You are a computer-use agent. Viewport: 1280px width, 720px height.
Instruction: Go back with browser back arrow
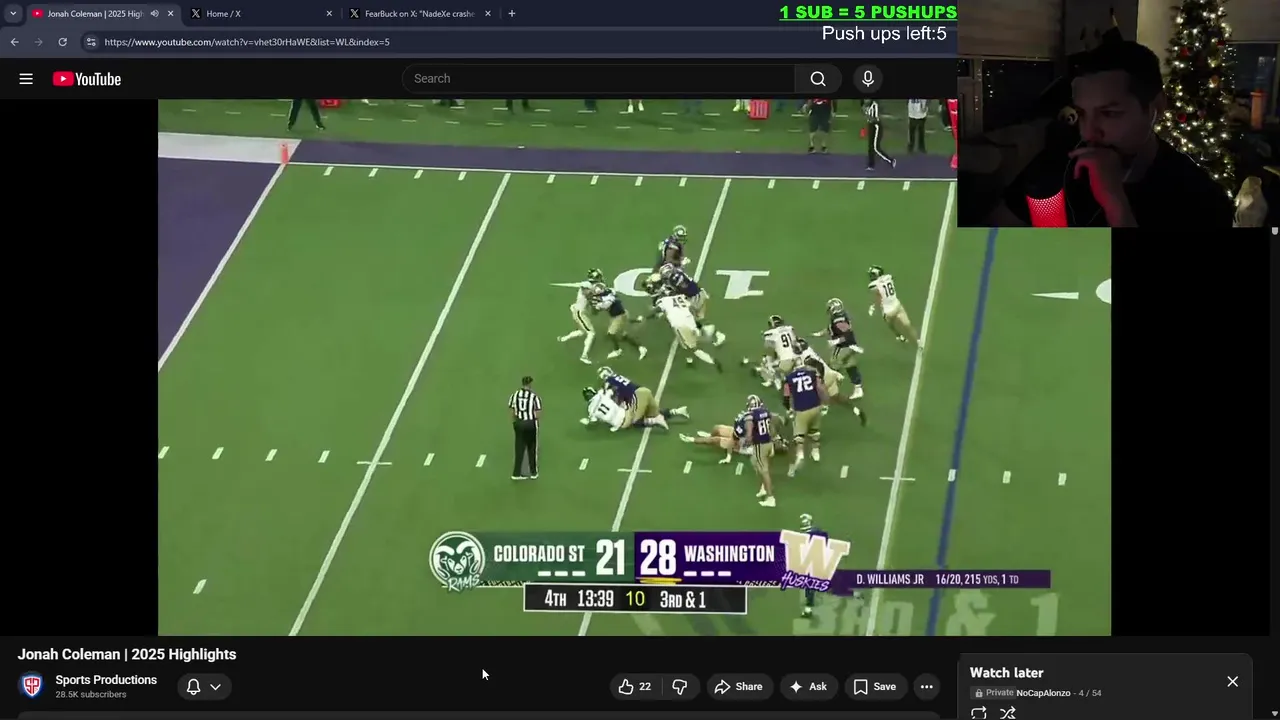[x=14, y=42]
